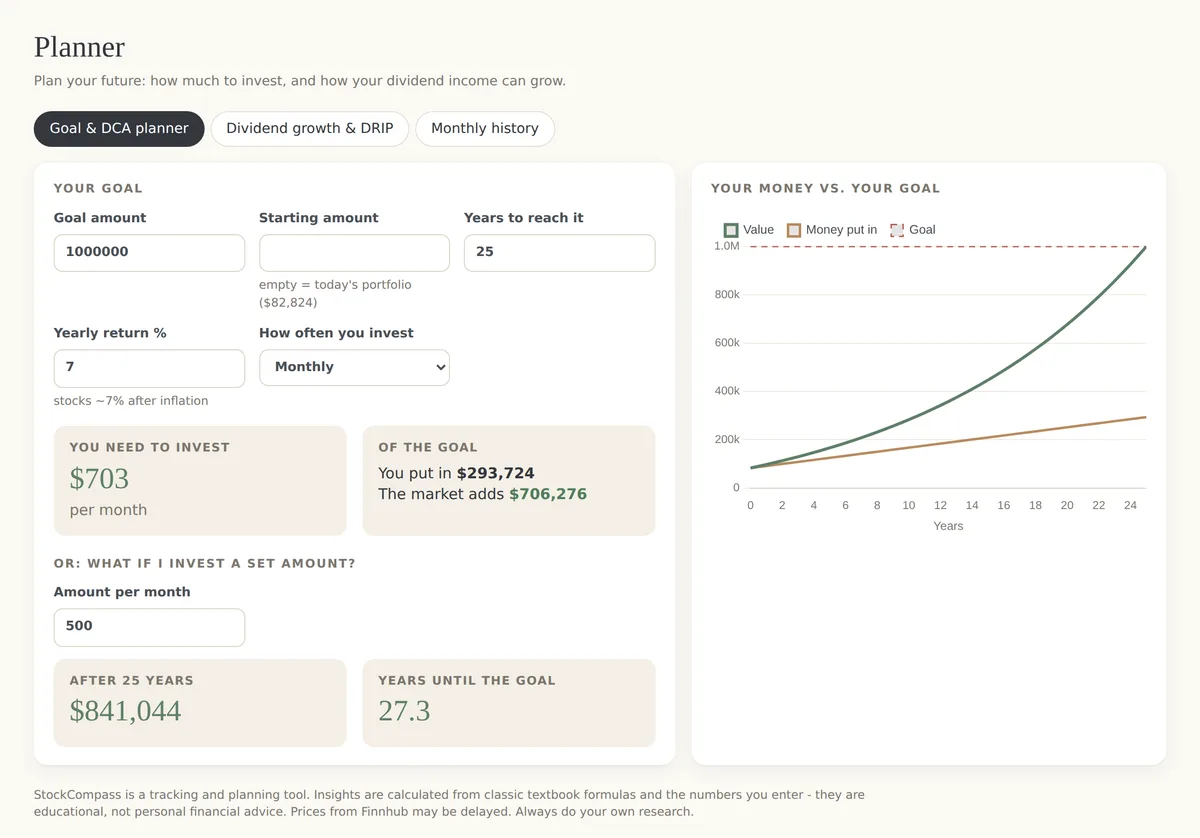Click the Years x-axis label
This screenshot has width=1200, height=838.
click(x=948, y=526)
